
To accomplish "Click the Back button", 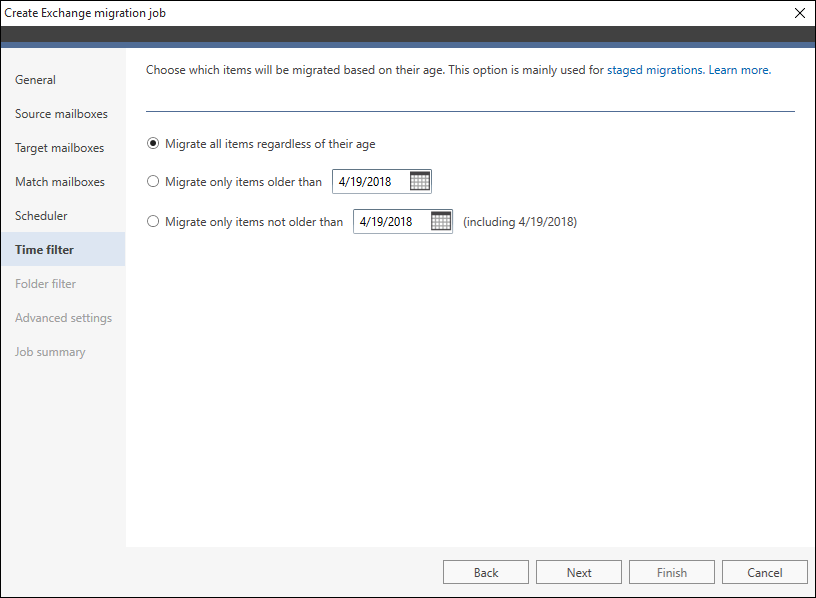I will tap(486, 572).
